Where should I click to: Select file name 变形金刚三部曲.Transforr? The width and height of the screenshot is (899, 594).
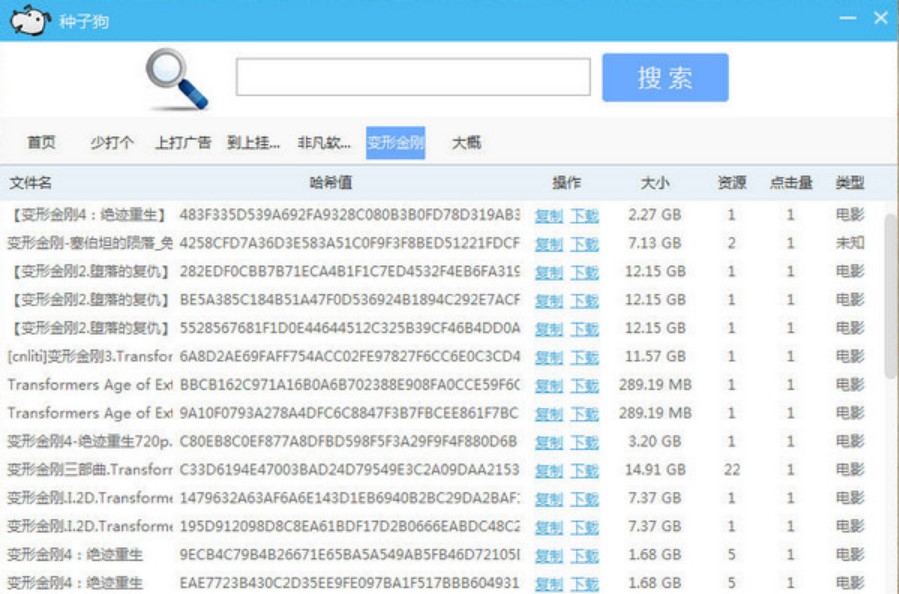pos(89,470)
